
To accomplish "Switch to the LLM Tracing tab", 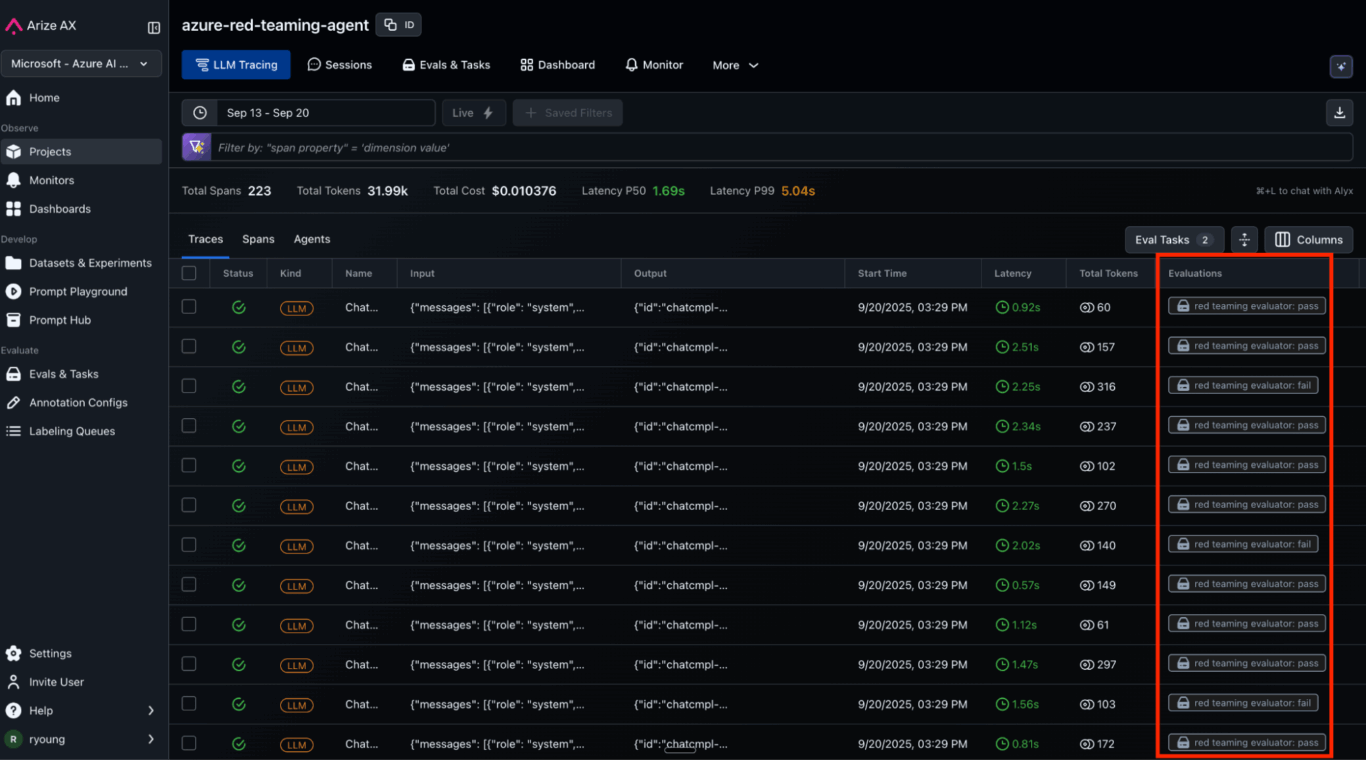I will pos(236,65).
